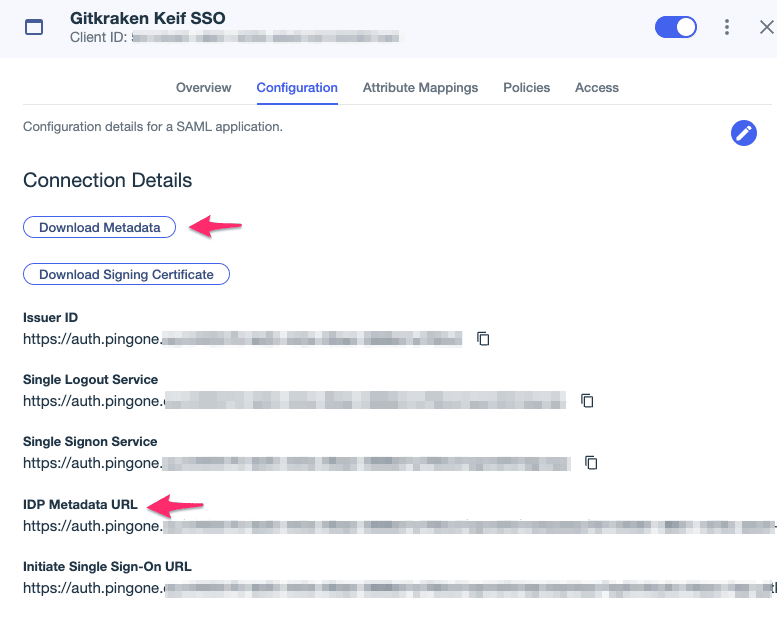Click the Initiate Single Sign-On URL value
777x619 pixels.
pyautogui.click(x=399, y=588)
